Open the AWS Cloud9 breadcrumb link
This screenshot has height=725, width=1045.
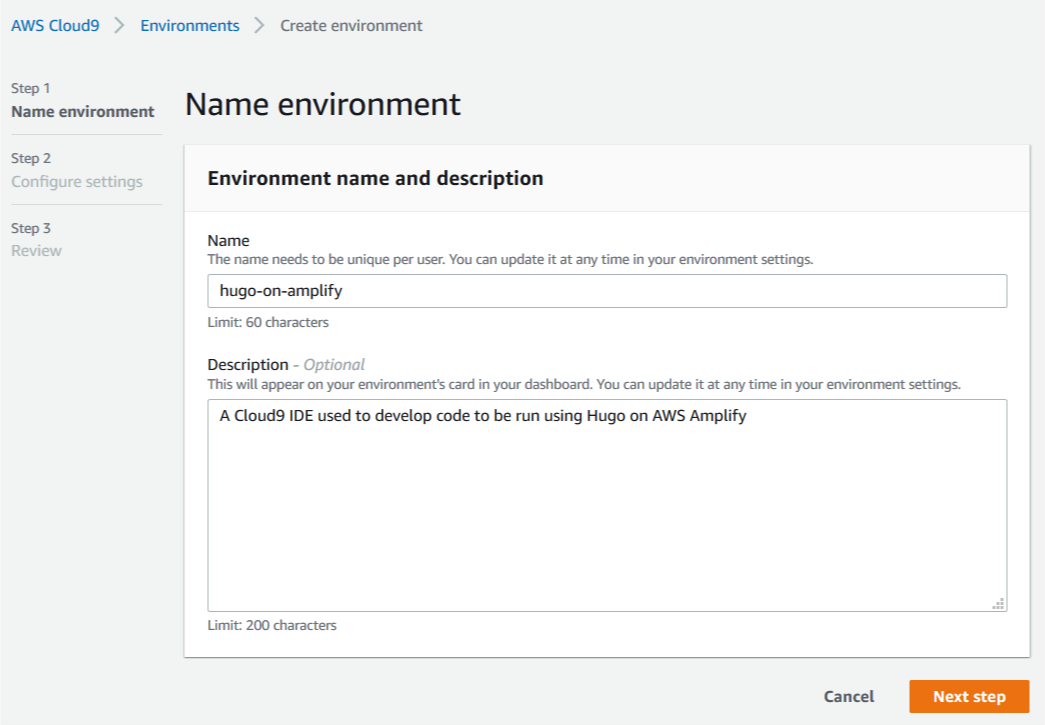tap(55, 25)
